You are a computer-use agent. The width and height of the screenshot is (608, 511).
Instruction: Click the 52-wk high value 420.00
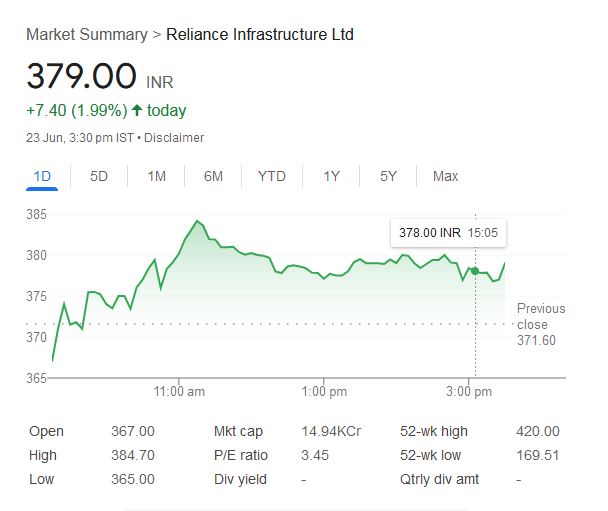(x=539, y=431)
